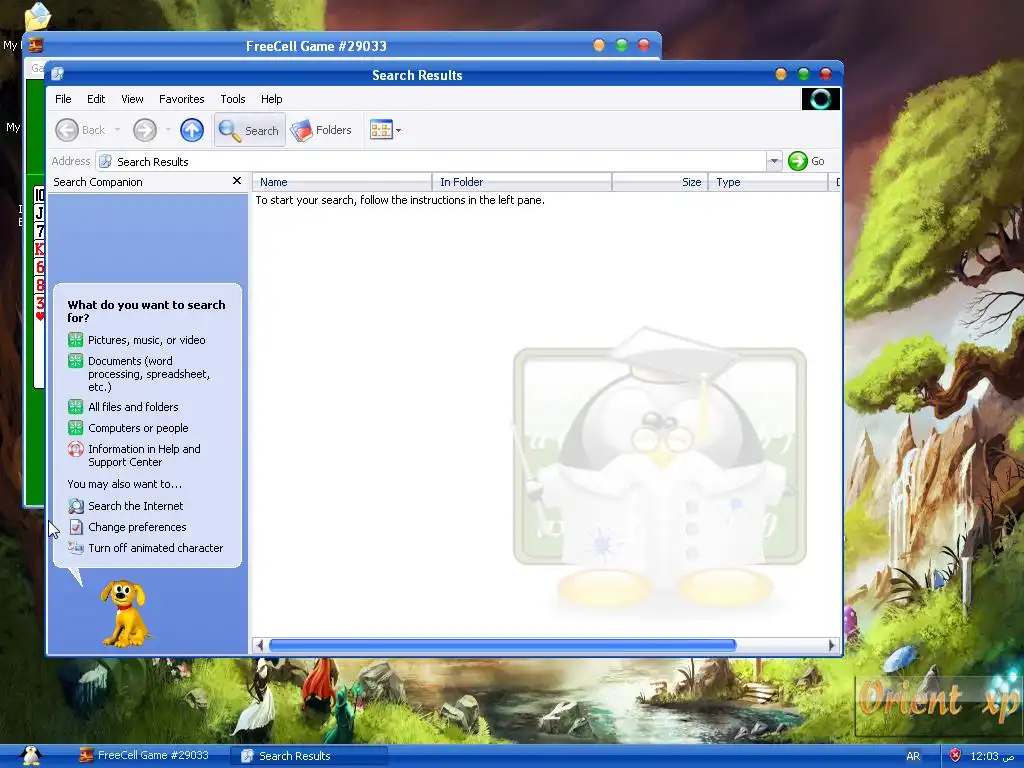Switch to FreeCell Game taskbar button

(x=145, y=756)
